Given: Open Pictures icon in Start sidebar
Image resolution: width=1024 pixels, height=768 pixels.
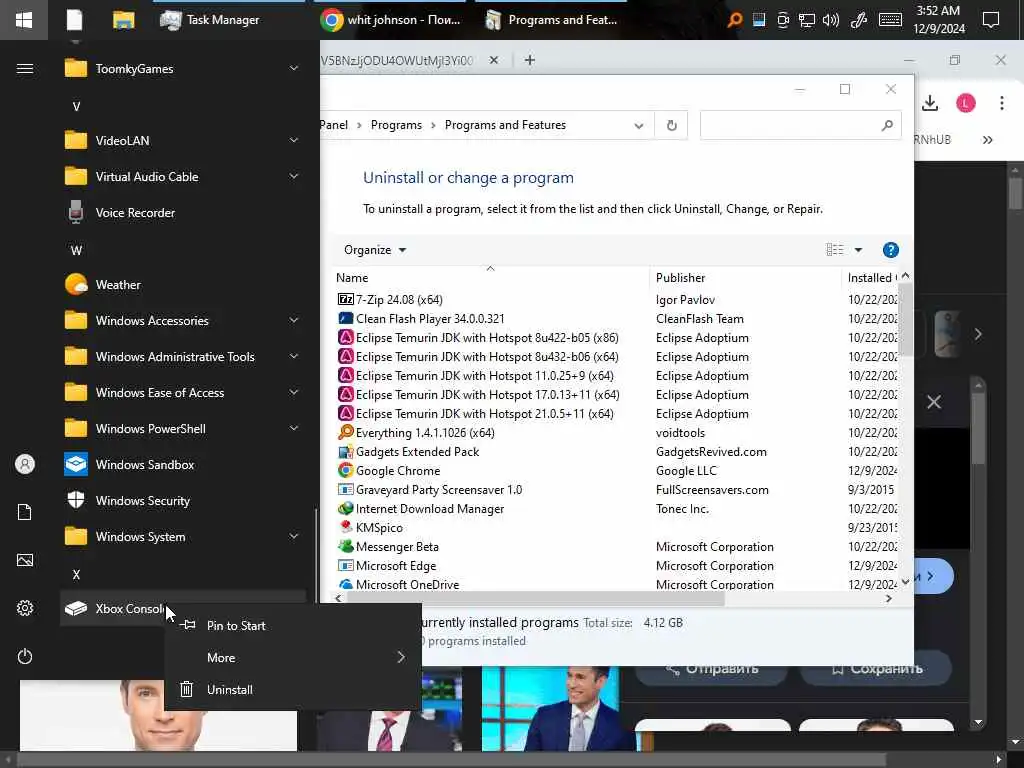Looking at the screenshot, I should tap(25, 560).
